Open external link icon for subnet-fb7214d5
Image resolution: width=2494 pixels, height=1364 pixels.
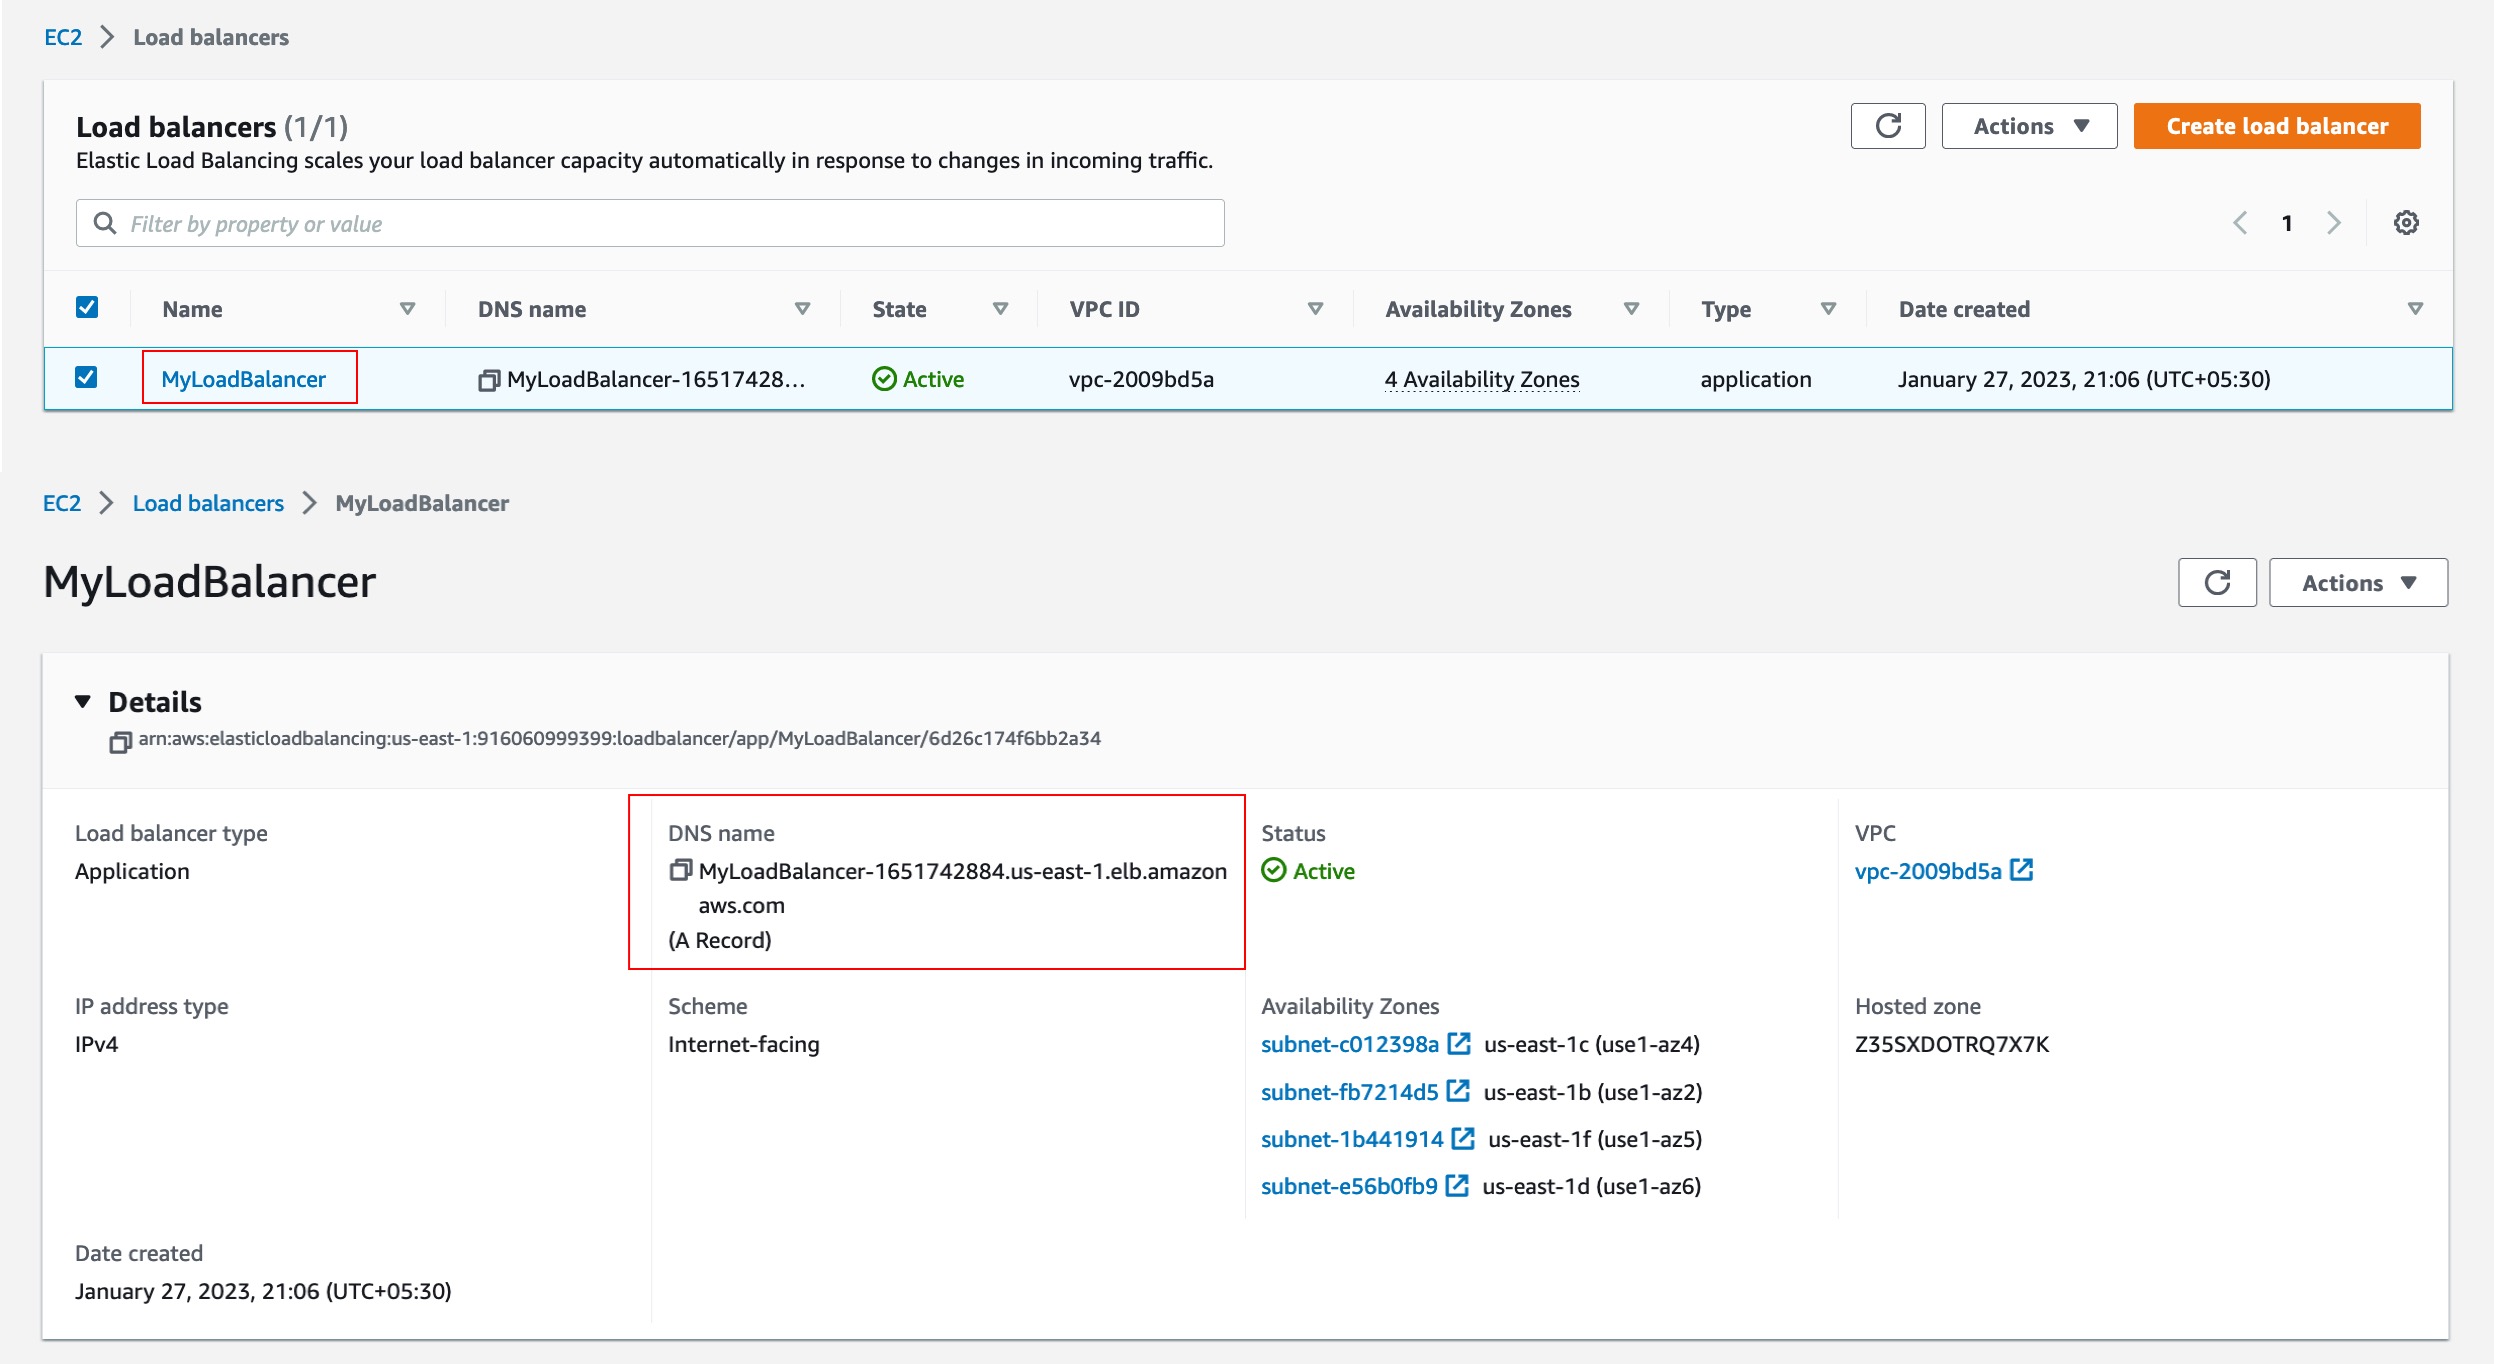click(1459, 1090)
